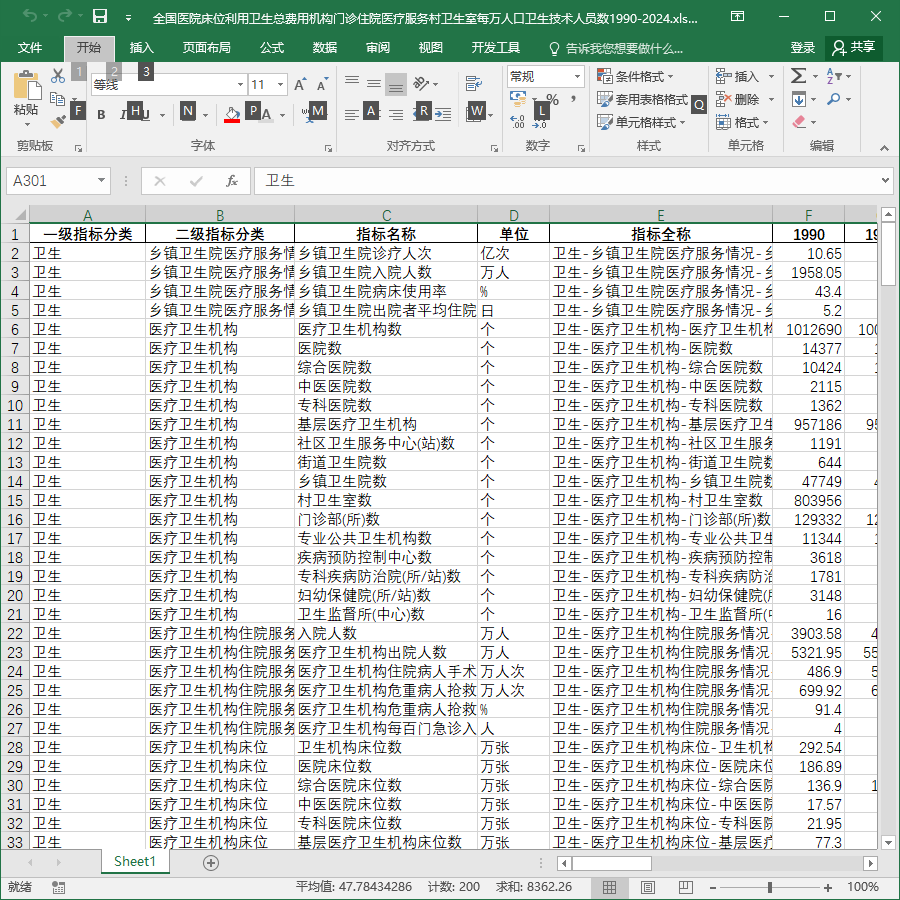Toggle Bold formatting button
900x900 pixels.
[101, 115]
